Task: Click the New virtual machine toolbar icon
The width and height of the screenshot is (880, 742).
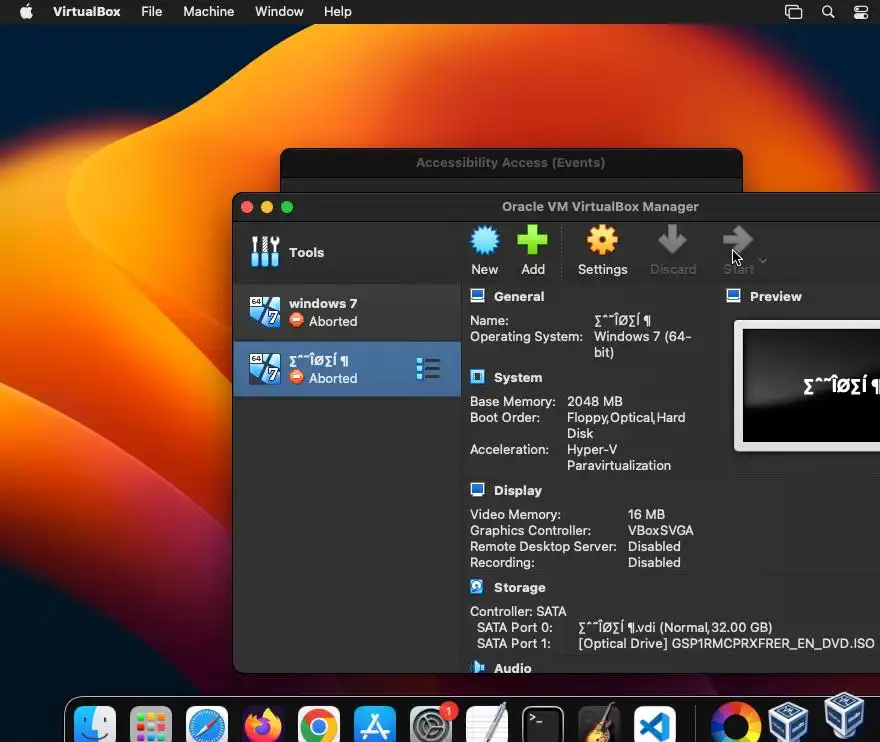Action: point(485,240)
